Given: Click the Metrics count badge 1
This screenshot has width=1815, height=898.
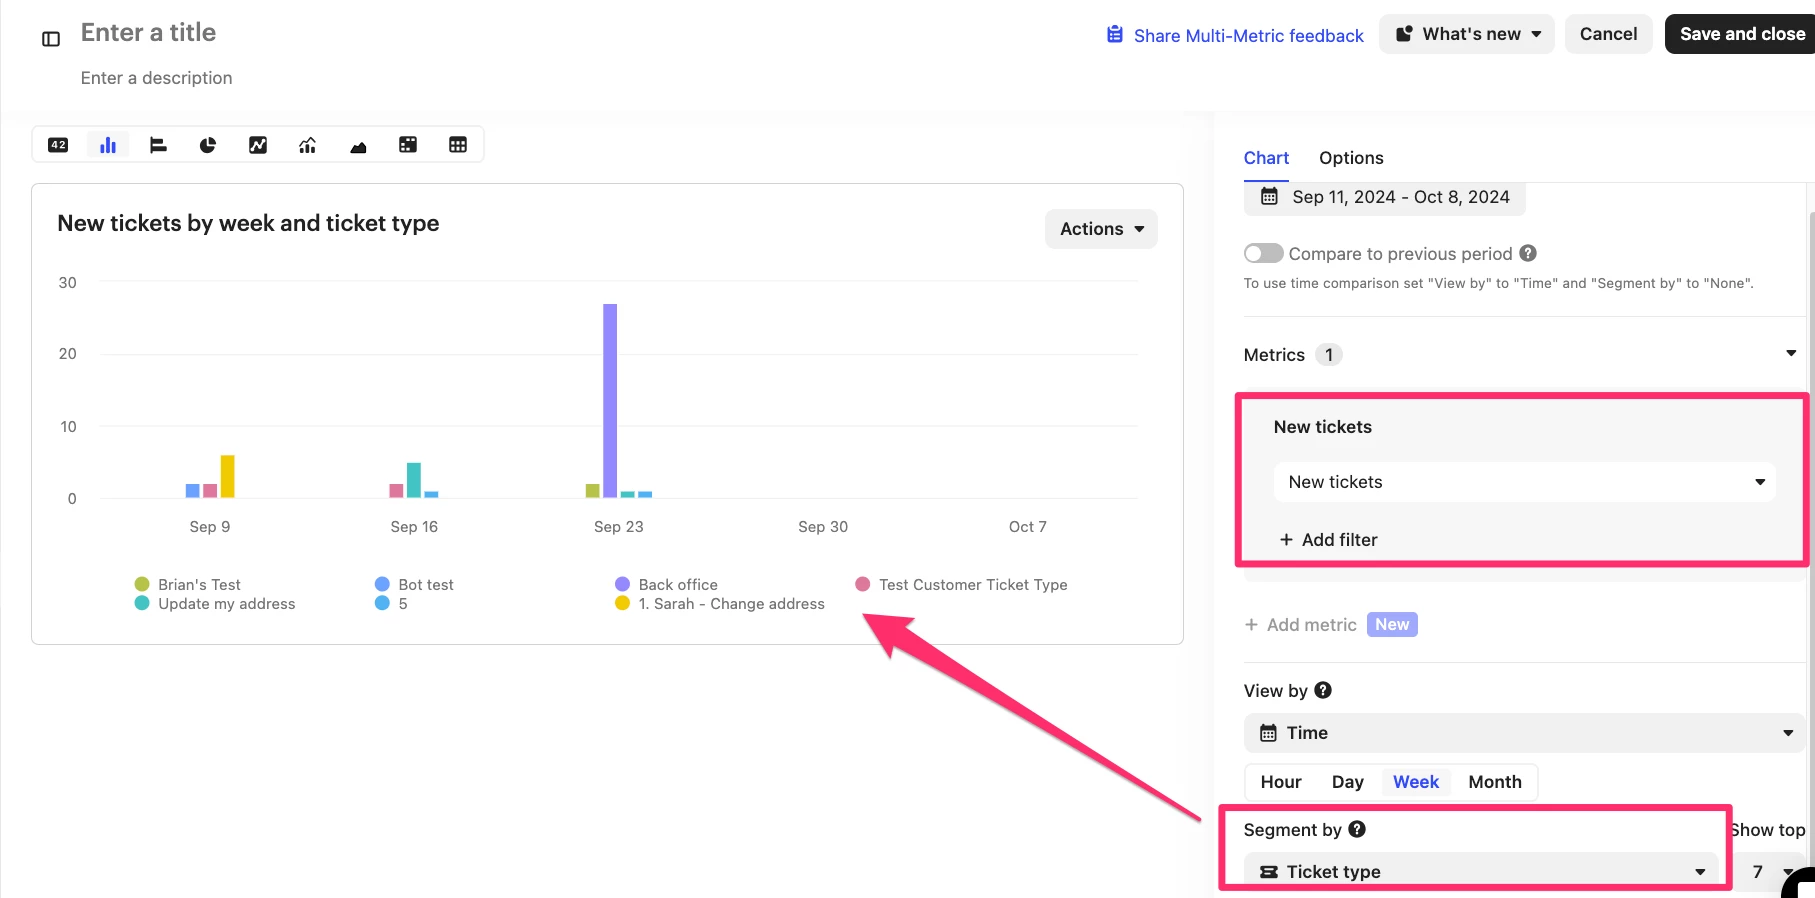Looking at the screenshot, I should 1329,355.
